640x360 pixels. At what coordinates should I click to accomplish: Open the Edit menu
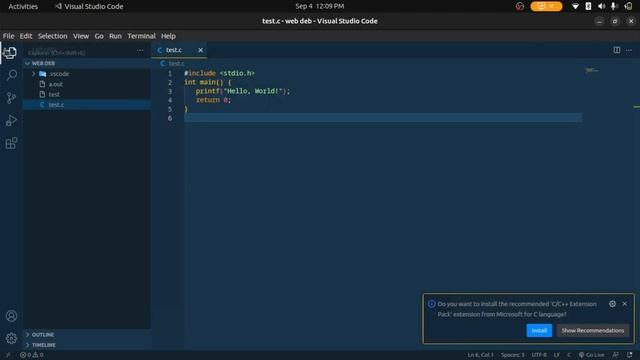pos(26,36)
